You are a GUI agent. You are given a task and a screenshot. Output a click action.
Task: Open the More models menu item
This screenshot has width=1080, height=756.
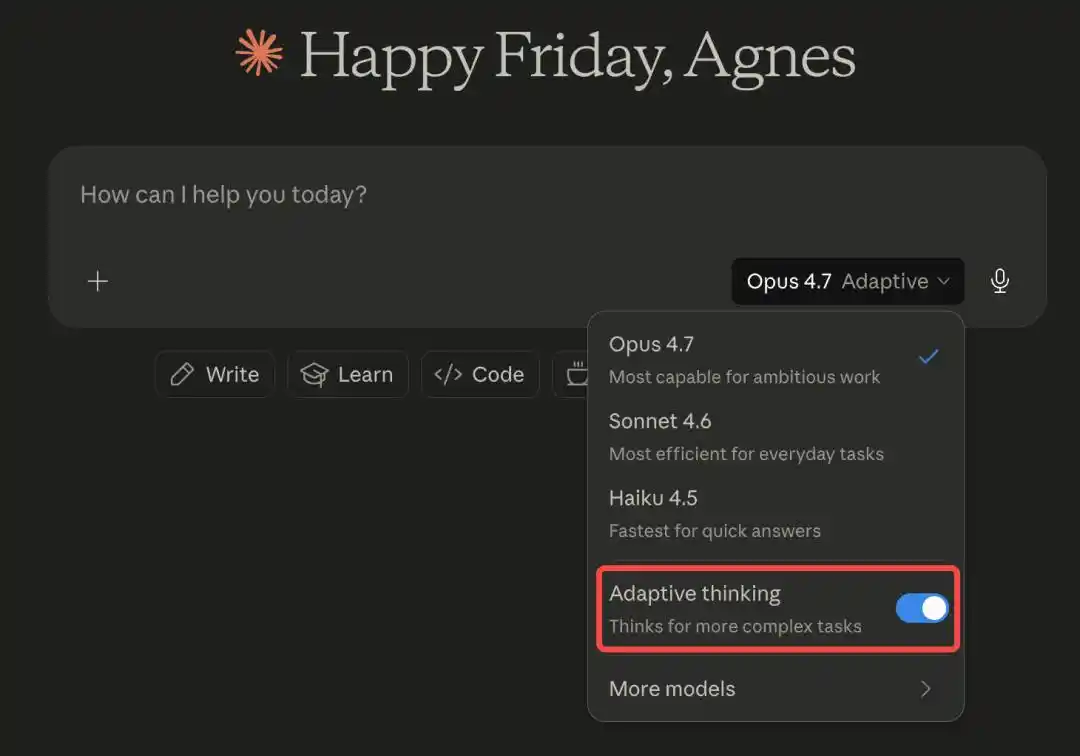[672, 689]
